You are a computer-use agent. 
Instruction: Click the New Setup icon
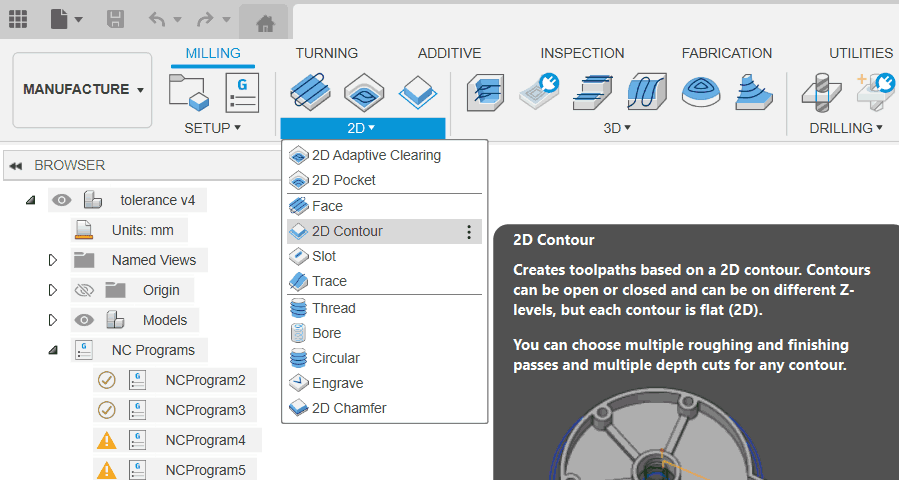click(x=189, y=92)
